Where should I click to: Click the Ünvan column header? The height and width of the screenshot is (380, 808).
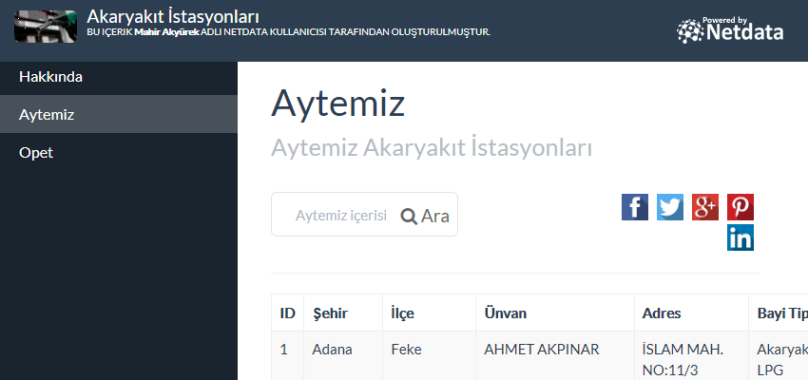(555, 313)
